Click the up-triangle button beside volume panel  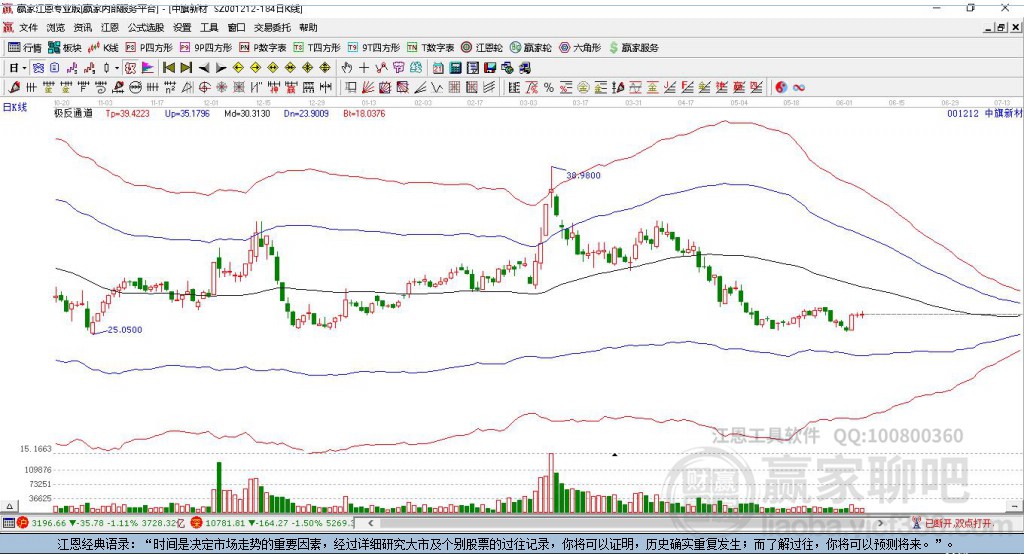[9, 506]
